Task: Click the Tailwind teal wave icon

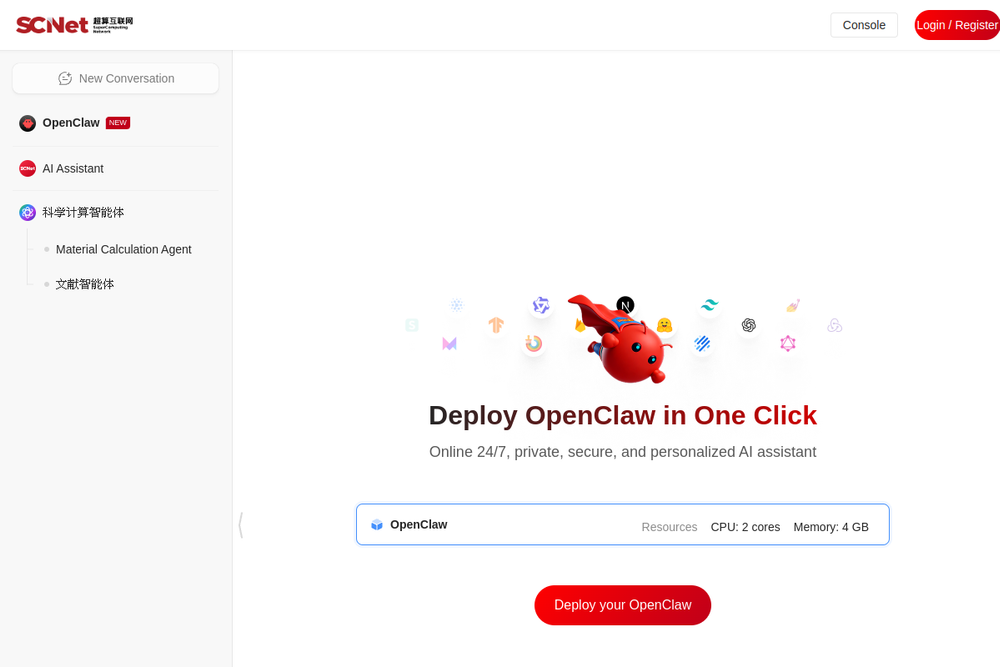Action: click(x=709, y=305)
